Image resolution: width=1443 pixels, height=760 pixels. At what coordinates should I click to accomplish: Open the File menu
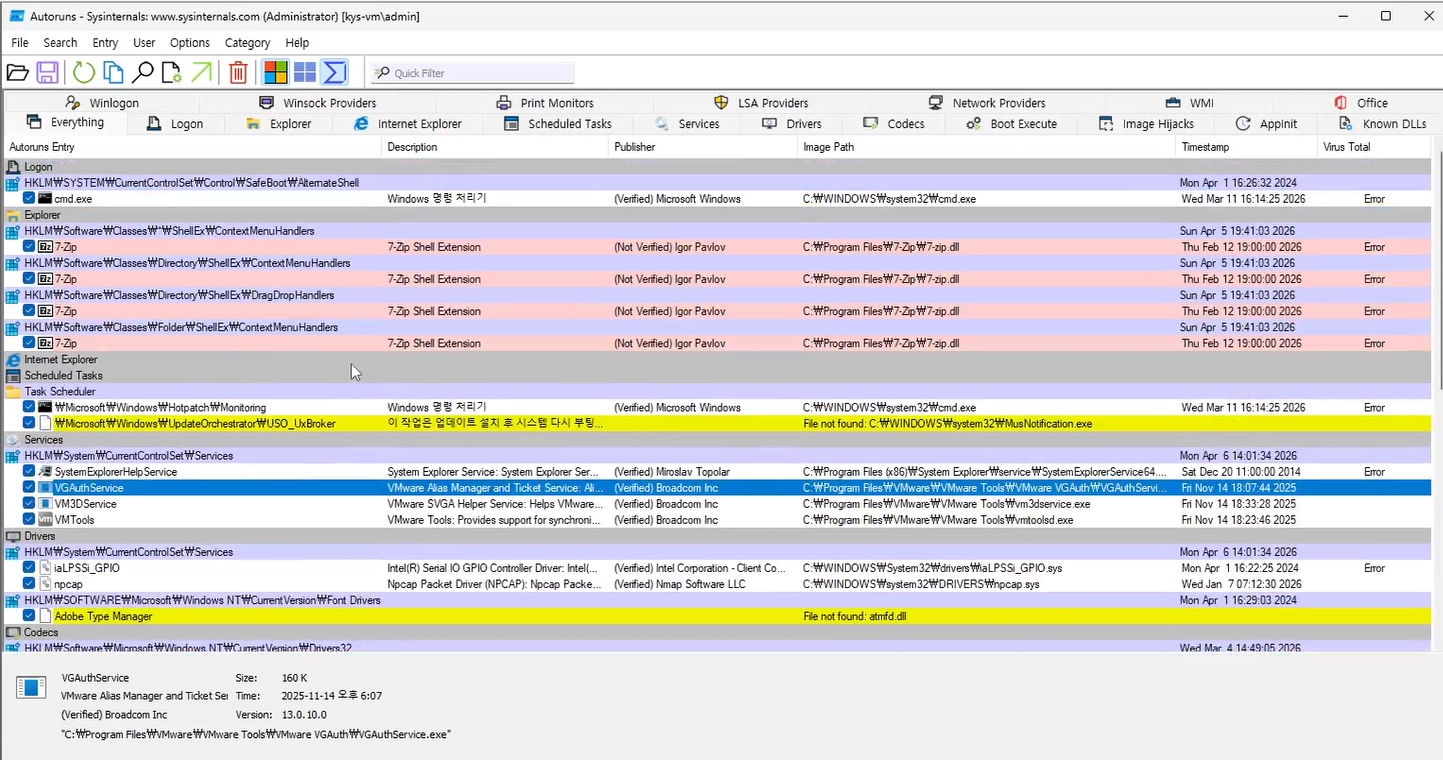pyautogui.click(x=20, y=43)
